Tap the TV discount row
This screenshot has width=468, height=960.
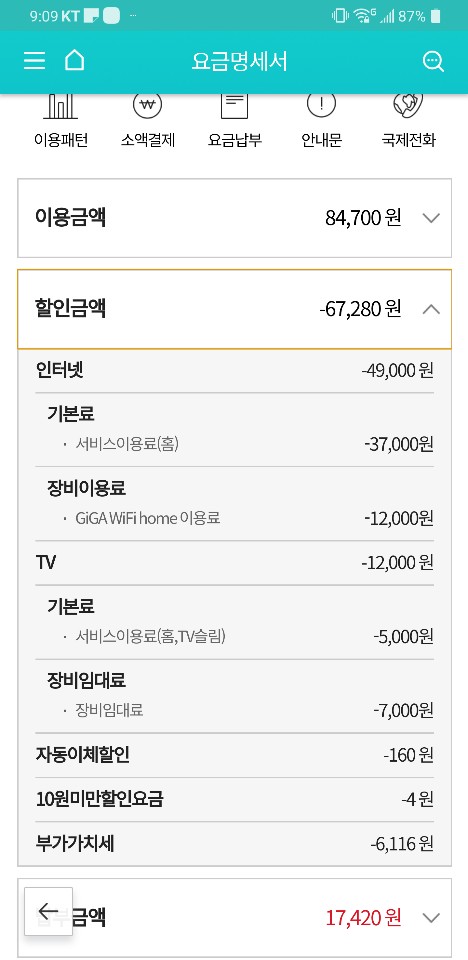pos(235,562)
